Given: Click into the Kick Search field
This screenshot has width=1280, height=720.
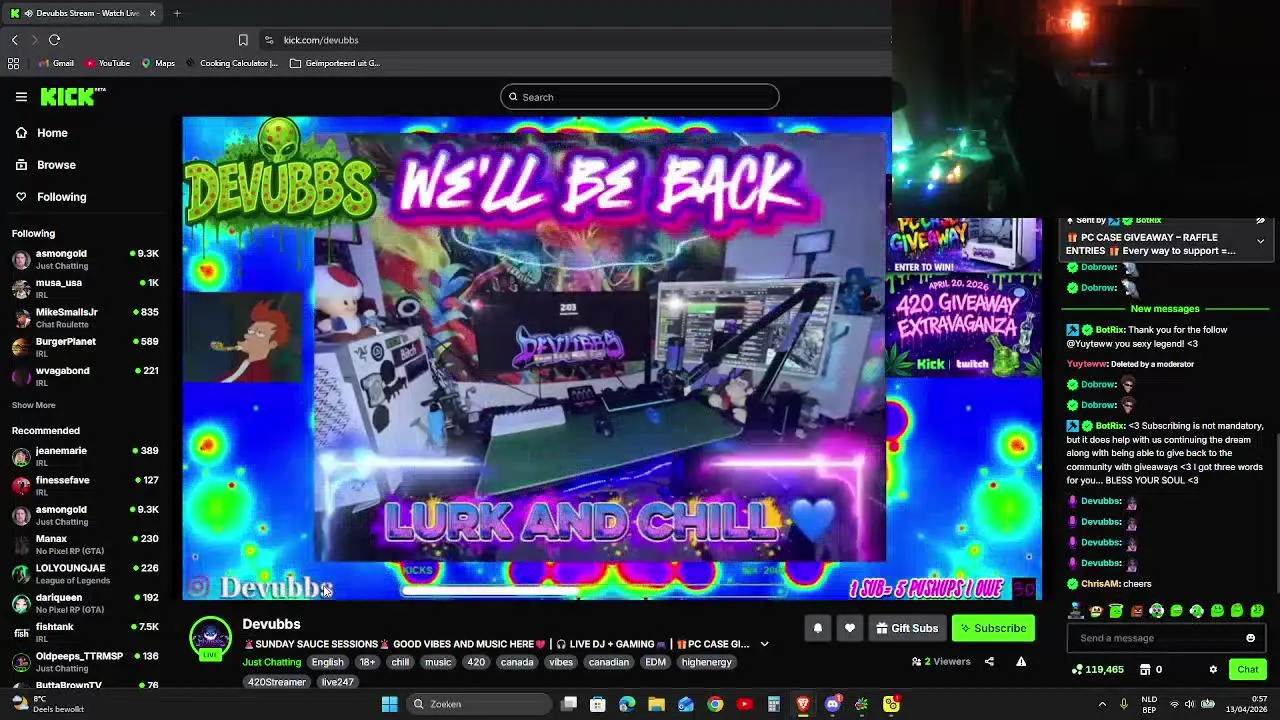Looking at the screenshot, I should tap(640, 97).
